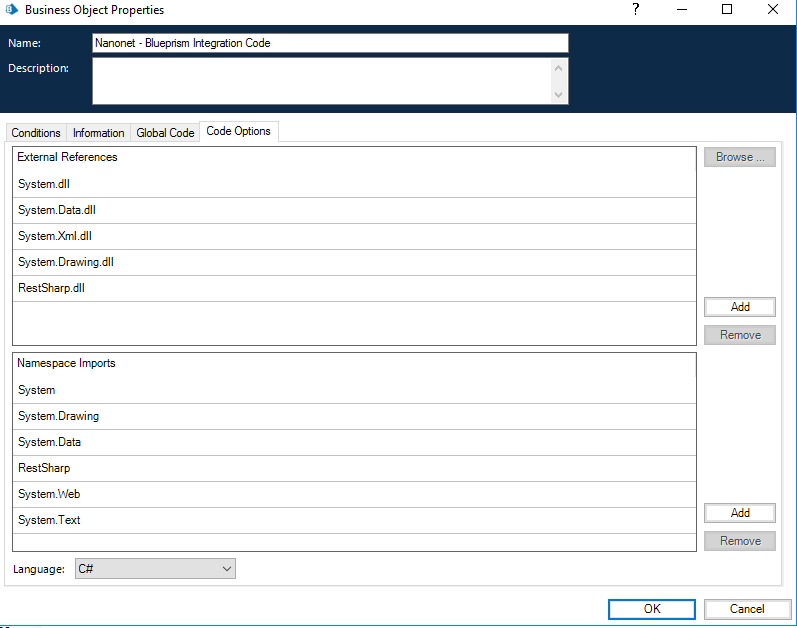
Task: Click the External References header
Action: tap(67, 157)
